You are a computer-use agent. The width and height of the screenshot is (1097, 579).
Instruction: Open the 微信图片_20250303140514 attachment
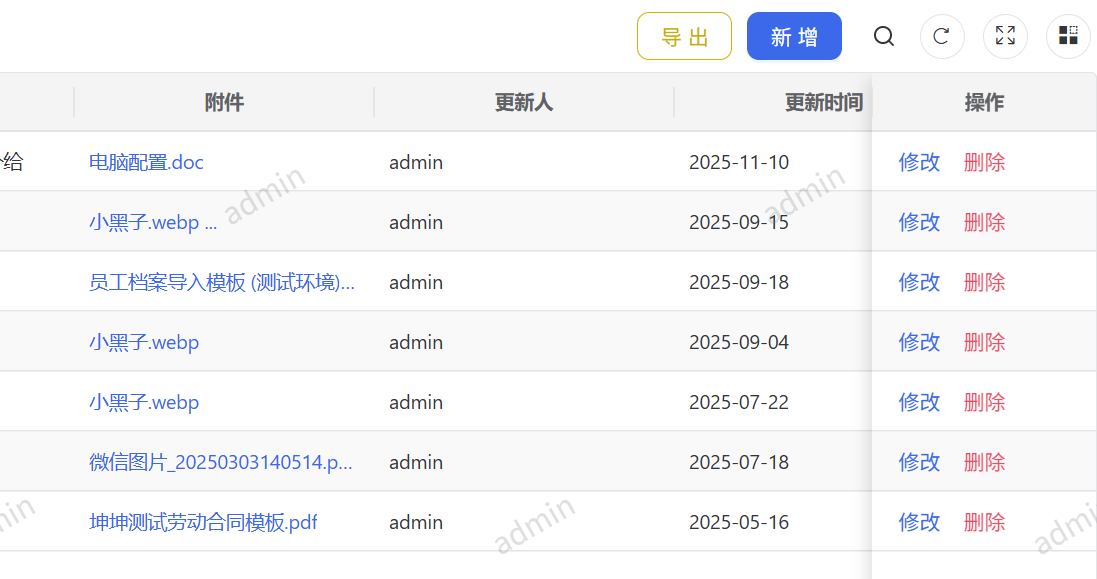(221, 462)
